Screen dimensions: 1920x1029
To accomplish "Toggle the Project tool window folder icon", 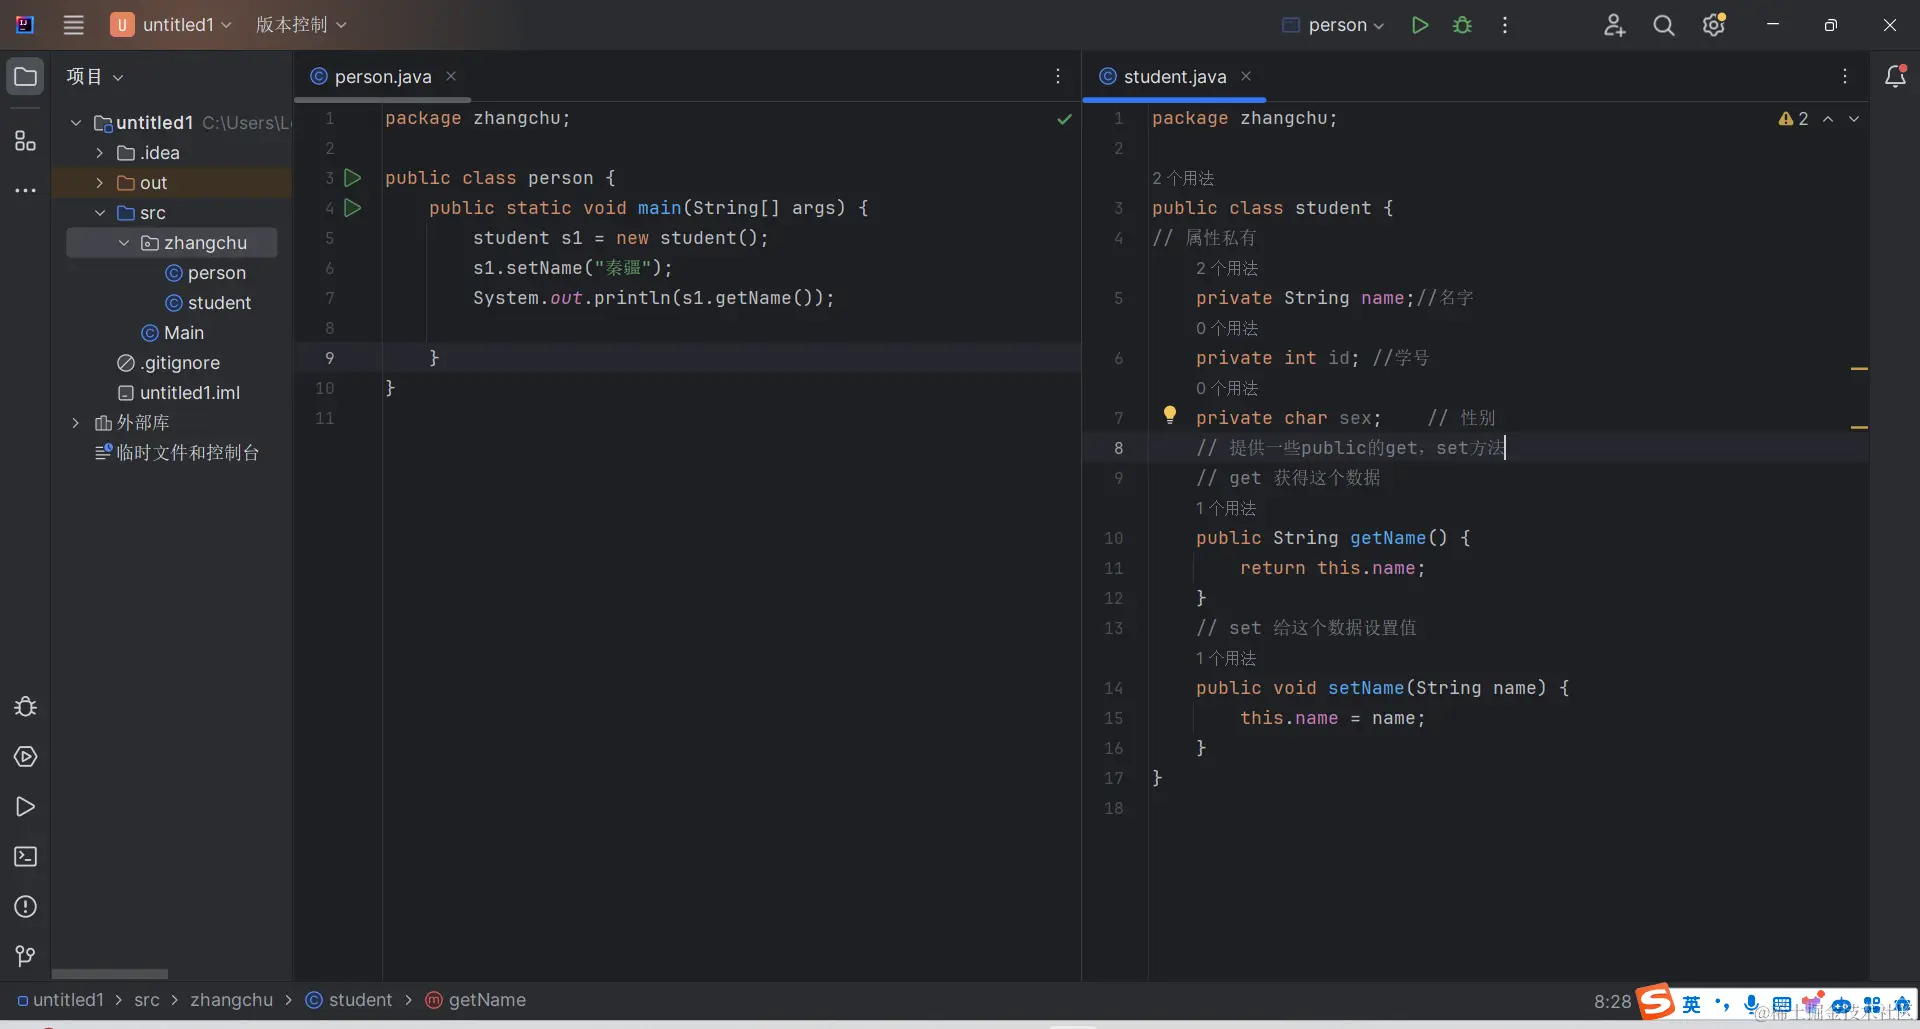I will click(25, 77).
